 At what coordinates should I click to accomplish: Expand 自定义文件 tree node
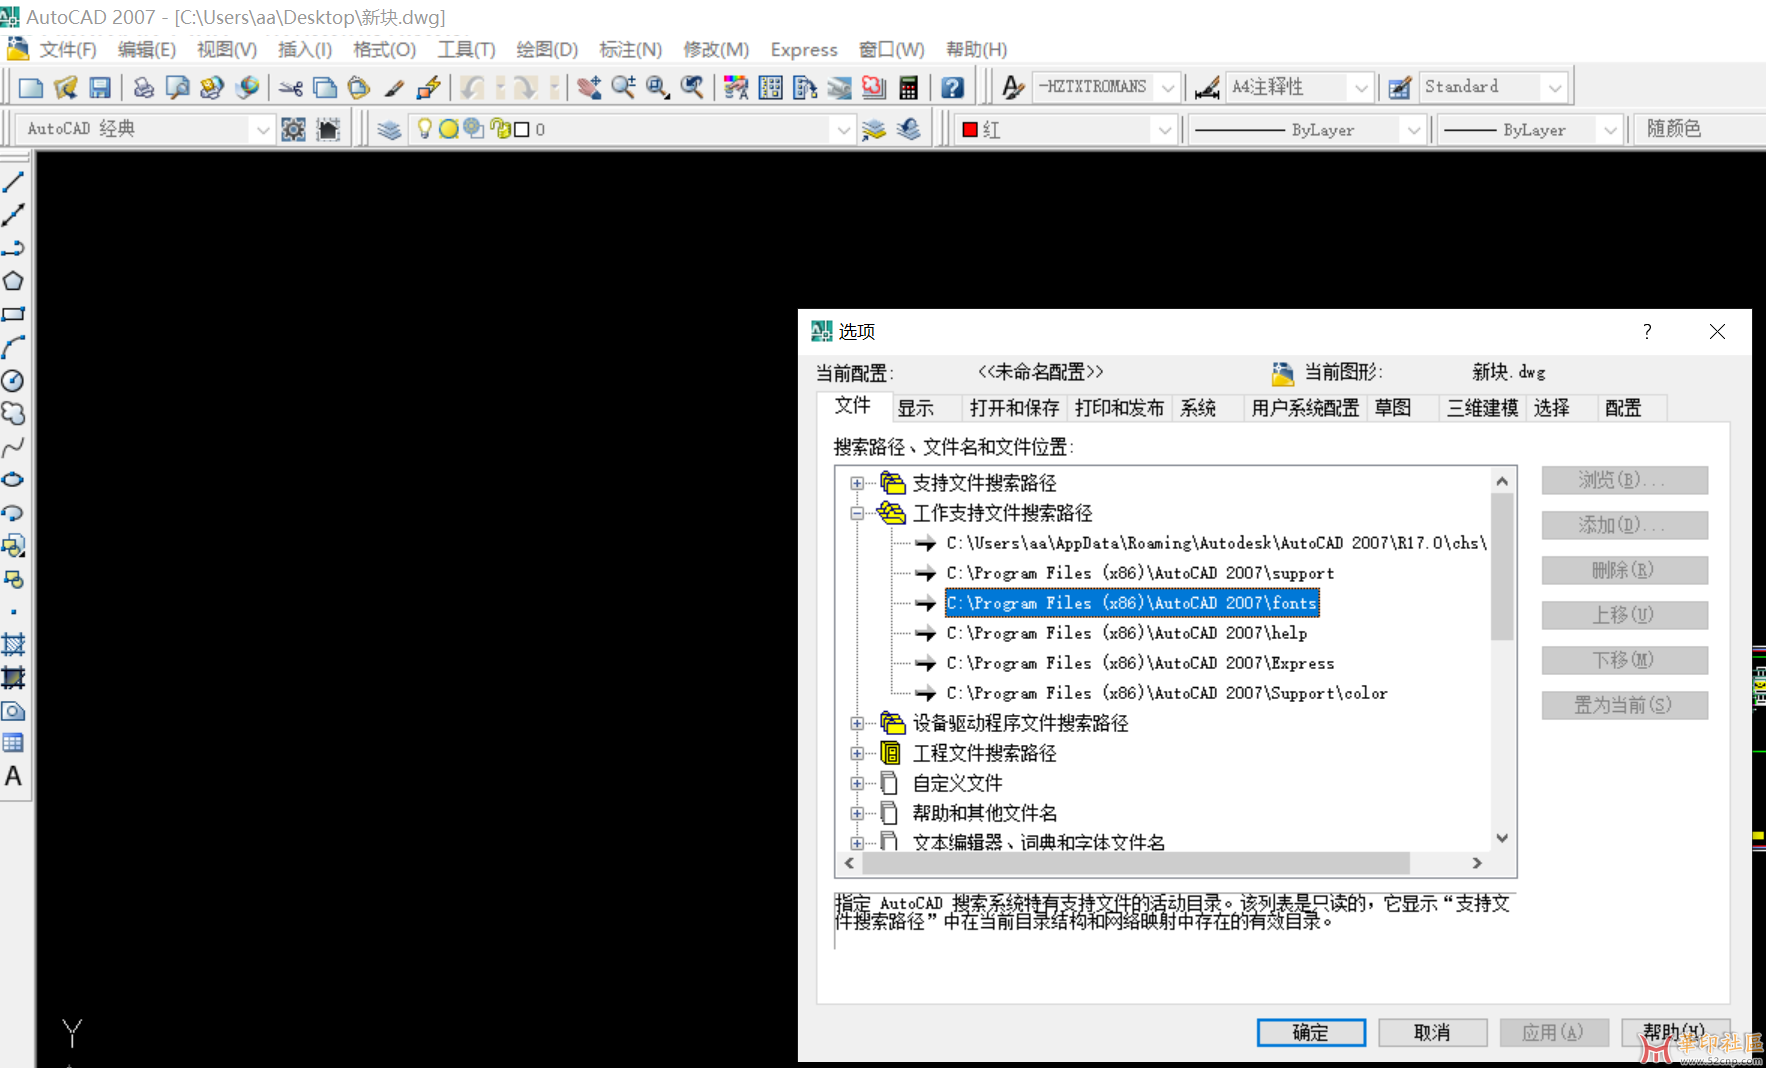(x=857, y=783)
